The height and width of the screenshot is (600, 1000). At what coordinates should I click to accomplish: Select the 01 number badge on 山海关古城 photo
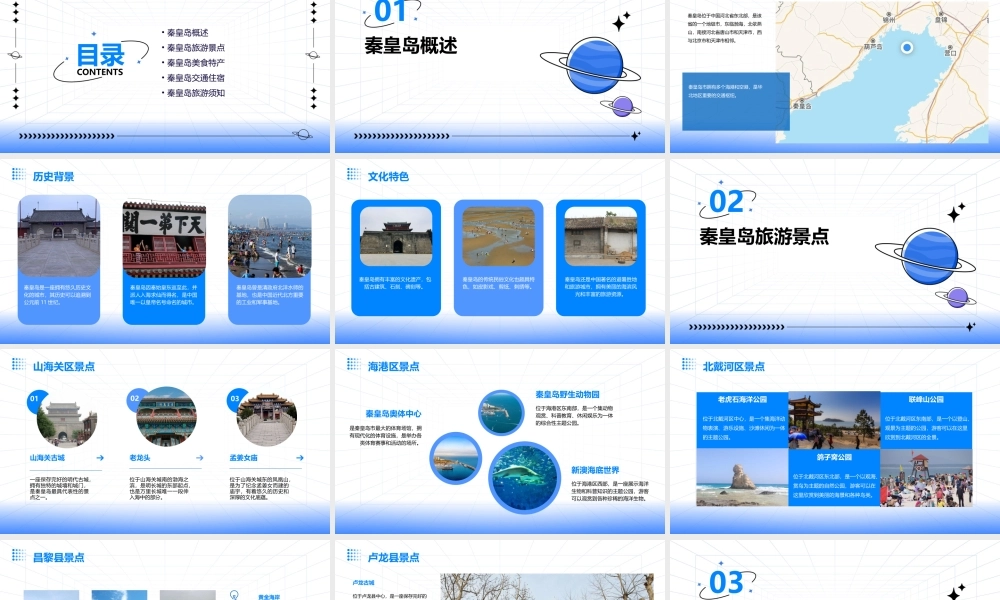pos(34,399)
